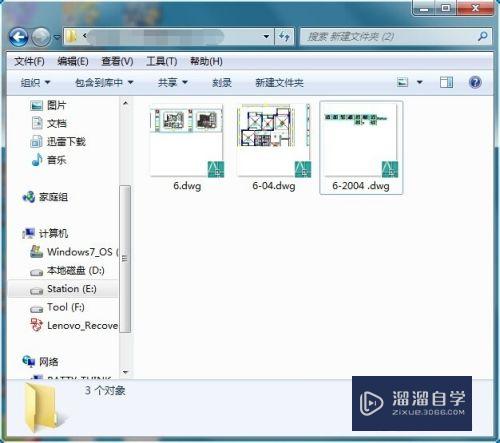Click the 3 个对象 status text
The height and width of the screenshot is (443, 500).
pyautogui.click(x=105, y=390)
